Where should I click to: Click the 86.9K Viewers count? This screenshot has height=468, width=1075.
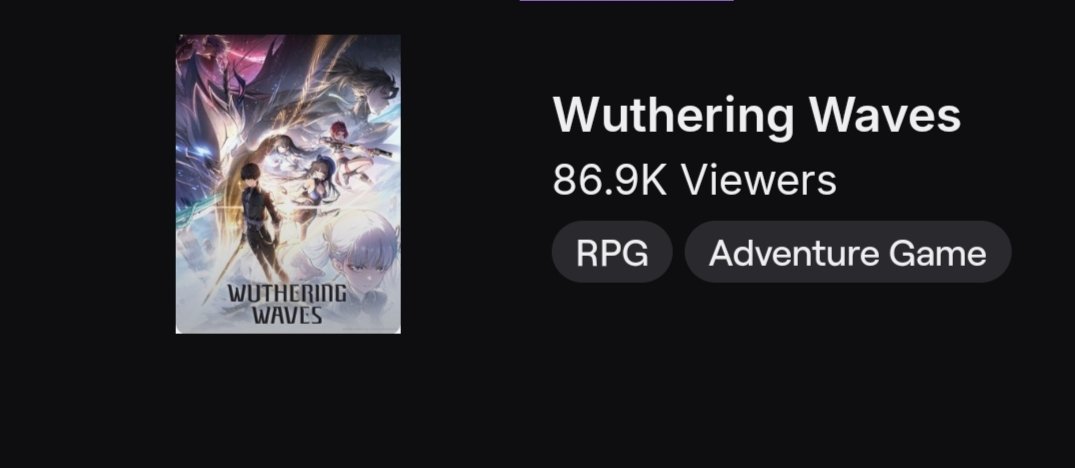click(x=694, y=180)
